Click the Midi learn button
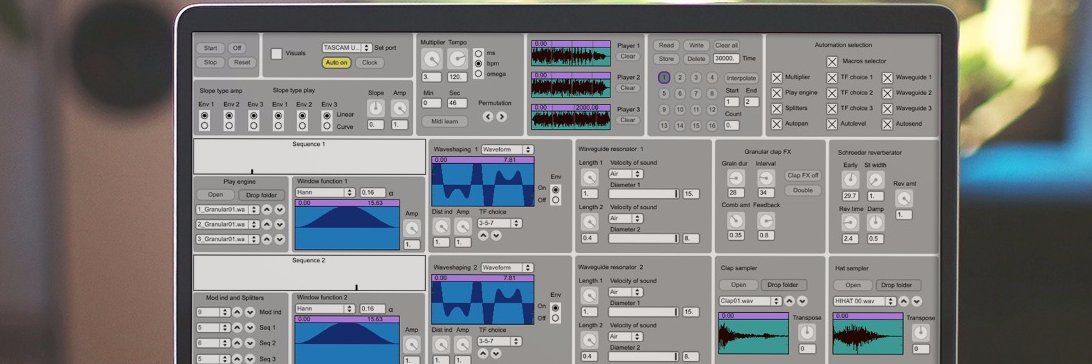The height and width of the screenshot is (364, 1092). (445, 121)
